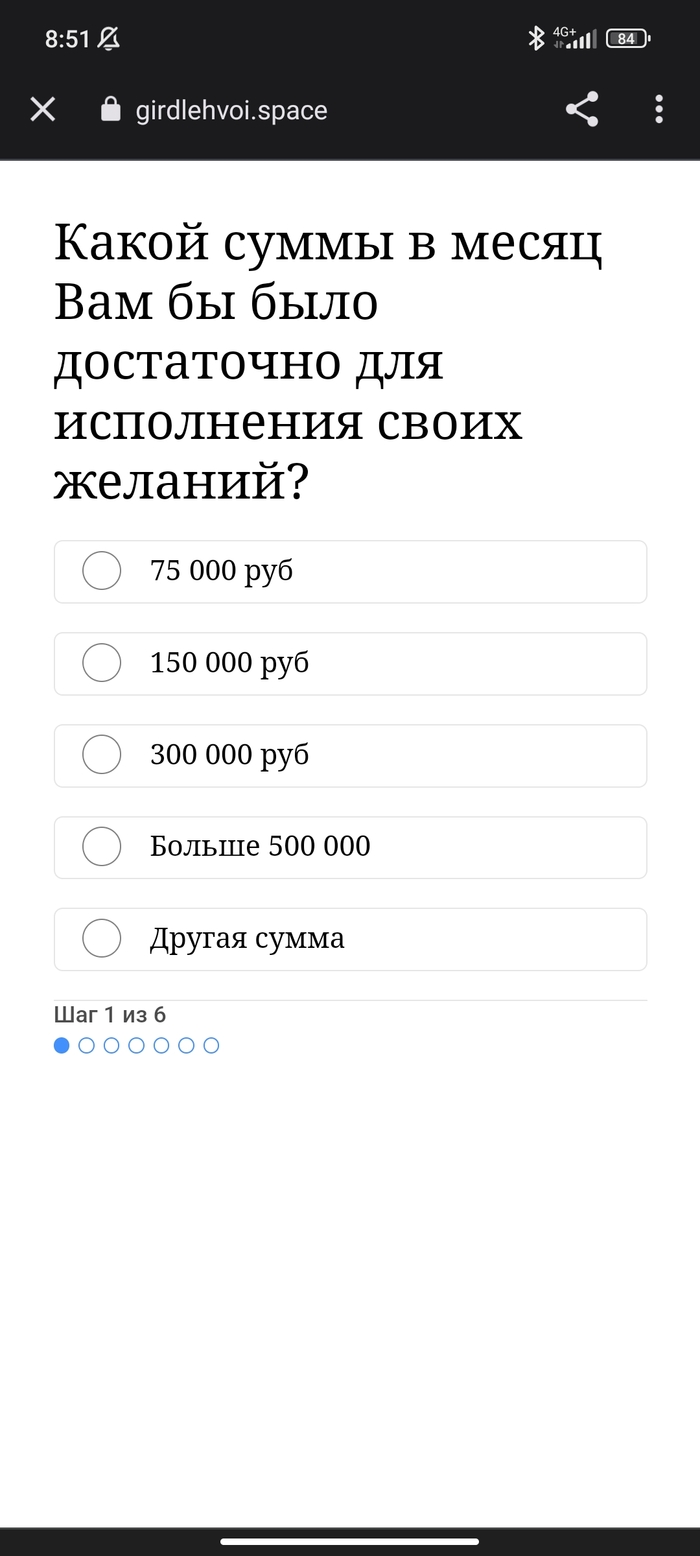The width and height of the screenshot is (700, 1556).
Task: Tap the second step progress dot
Action: (x=87, y=1045)
